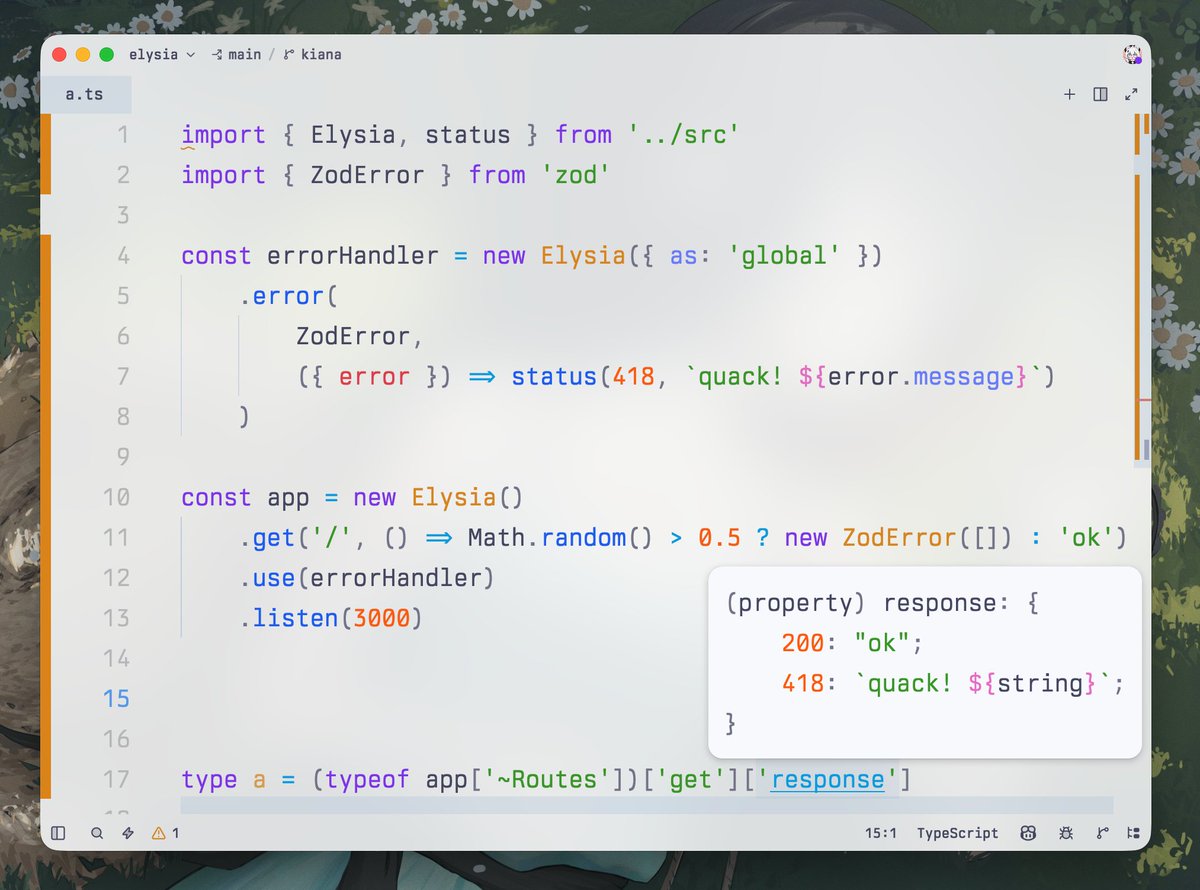Click typeof keyword on line 17
This screenshot has width=1200, height=890.
click(x=367, y=779)
